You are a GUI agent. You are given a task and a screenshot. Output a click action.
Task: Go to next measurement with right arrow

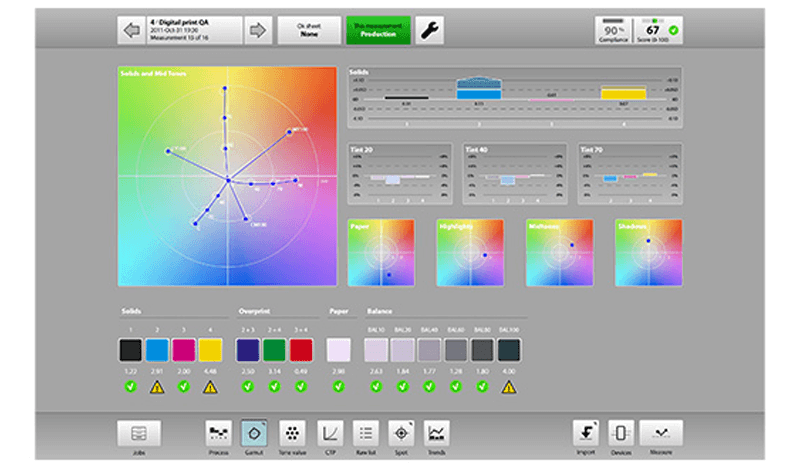[x=258, y=31]
